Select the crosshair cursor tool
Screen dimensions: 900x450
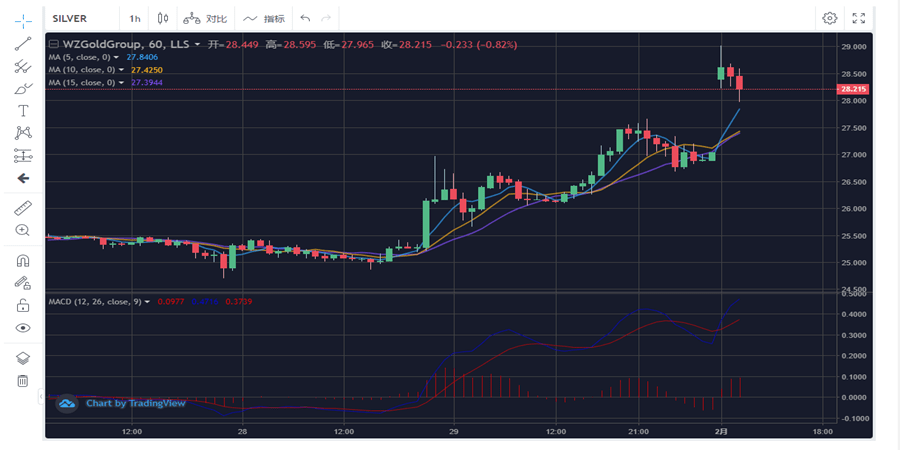tap(23, 19)
